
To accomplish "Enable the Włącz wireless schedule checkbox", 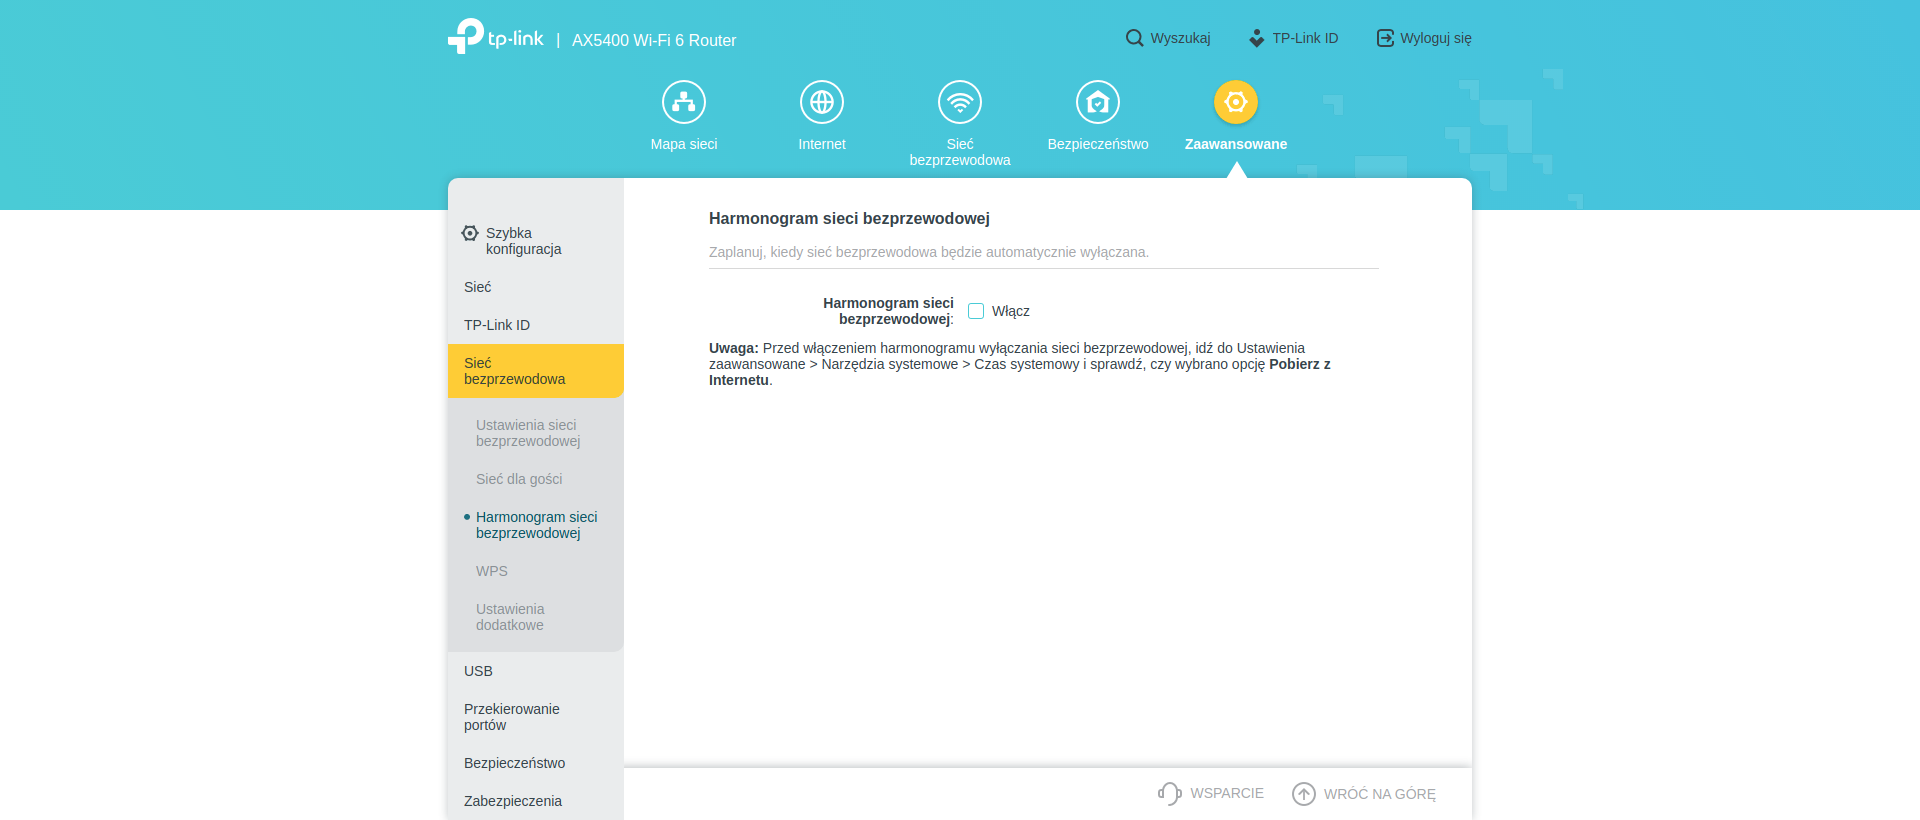I will (x=976, y=311).
